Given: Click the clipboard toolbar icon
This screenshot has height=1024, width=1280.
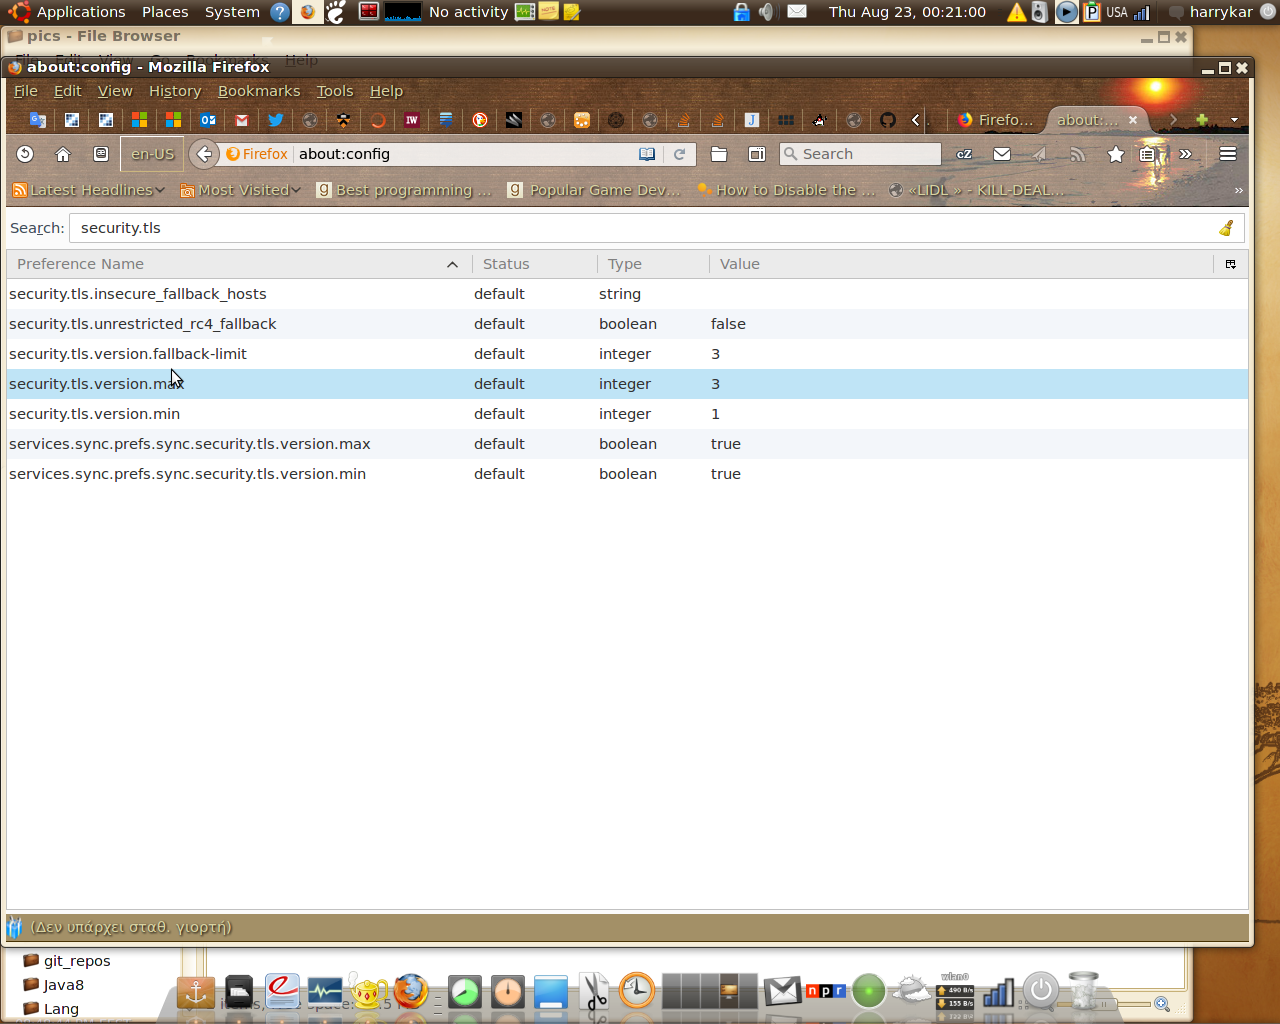Looking at the screenshot, I should tap(1145, 154).
